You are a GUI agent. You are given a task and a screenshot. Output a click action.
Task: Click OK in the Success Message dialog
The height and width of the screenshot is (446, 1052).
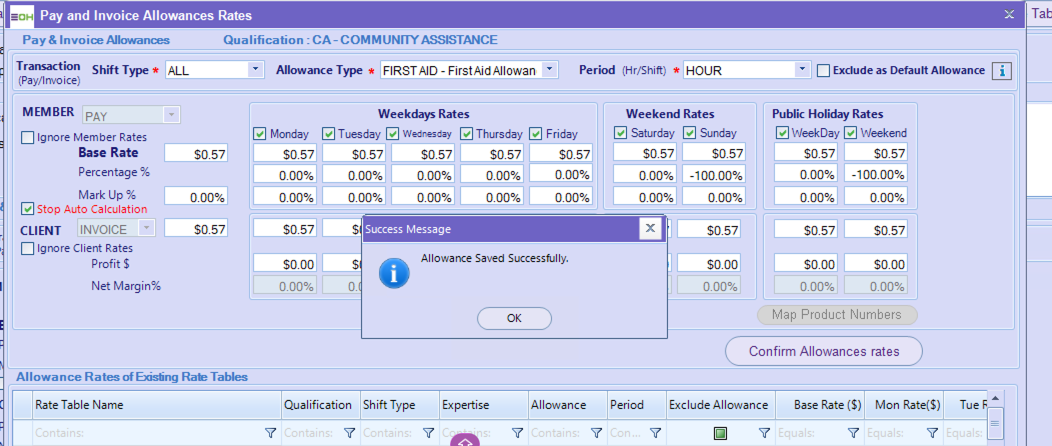coord(514,318)
